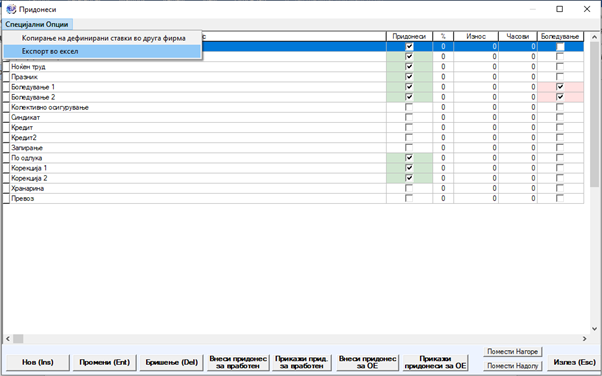Select the Корекција 2 row
602x376 pixels.
(x=293, y=178)
